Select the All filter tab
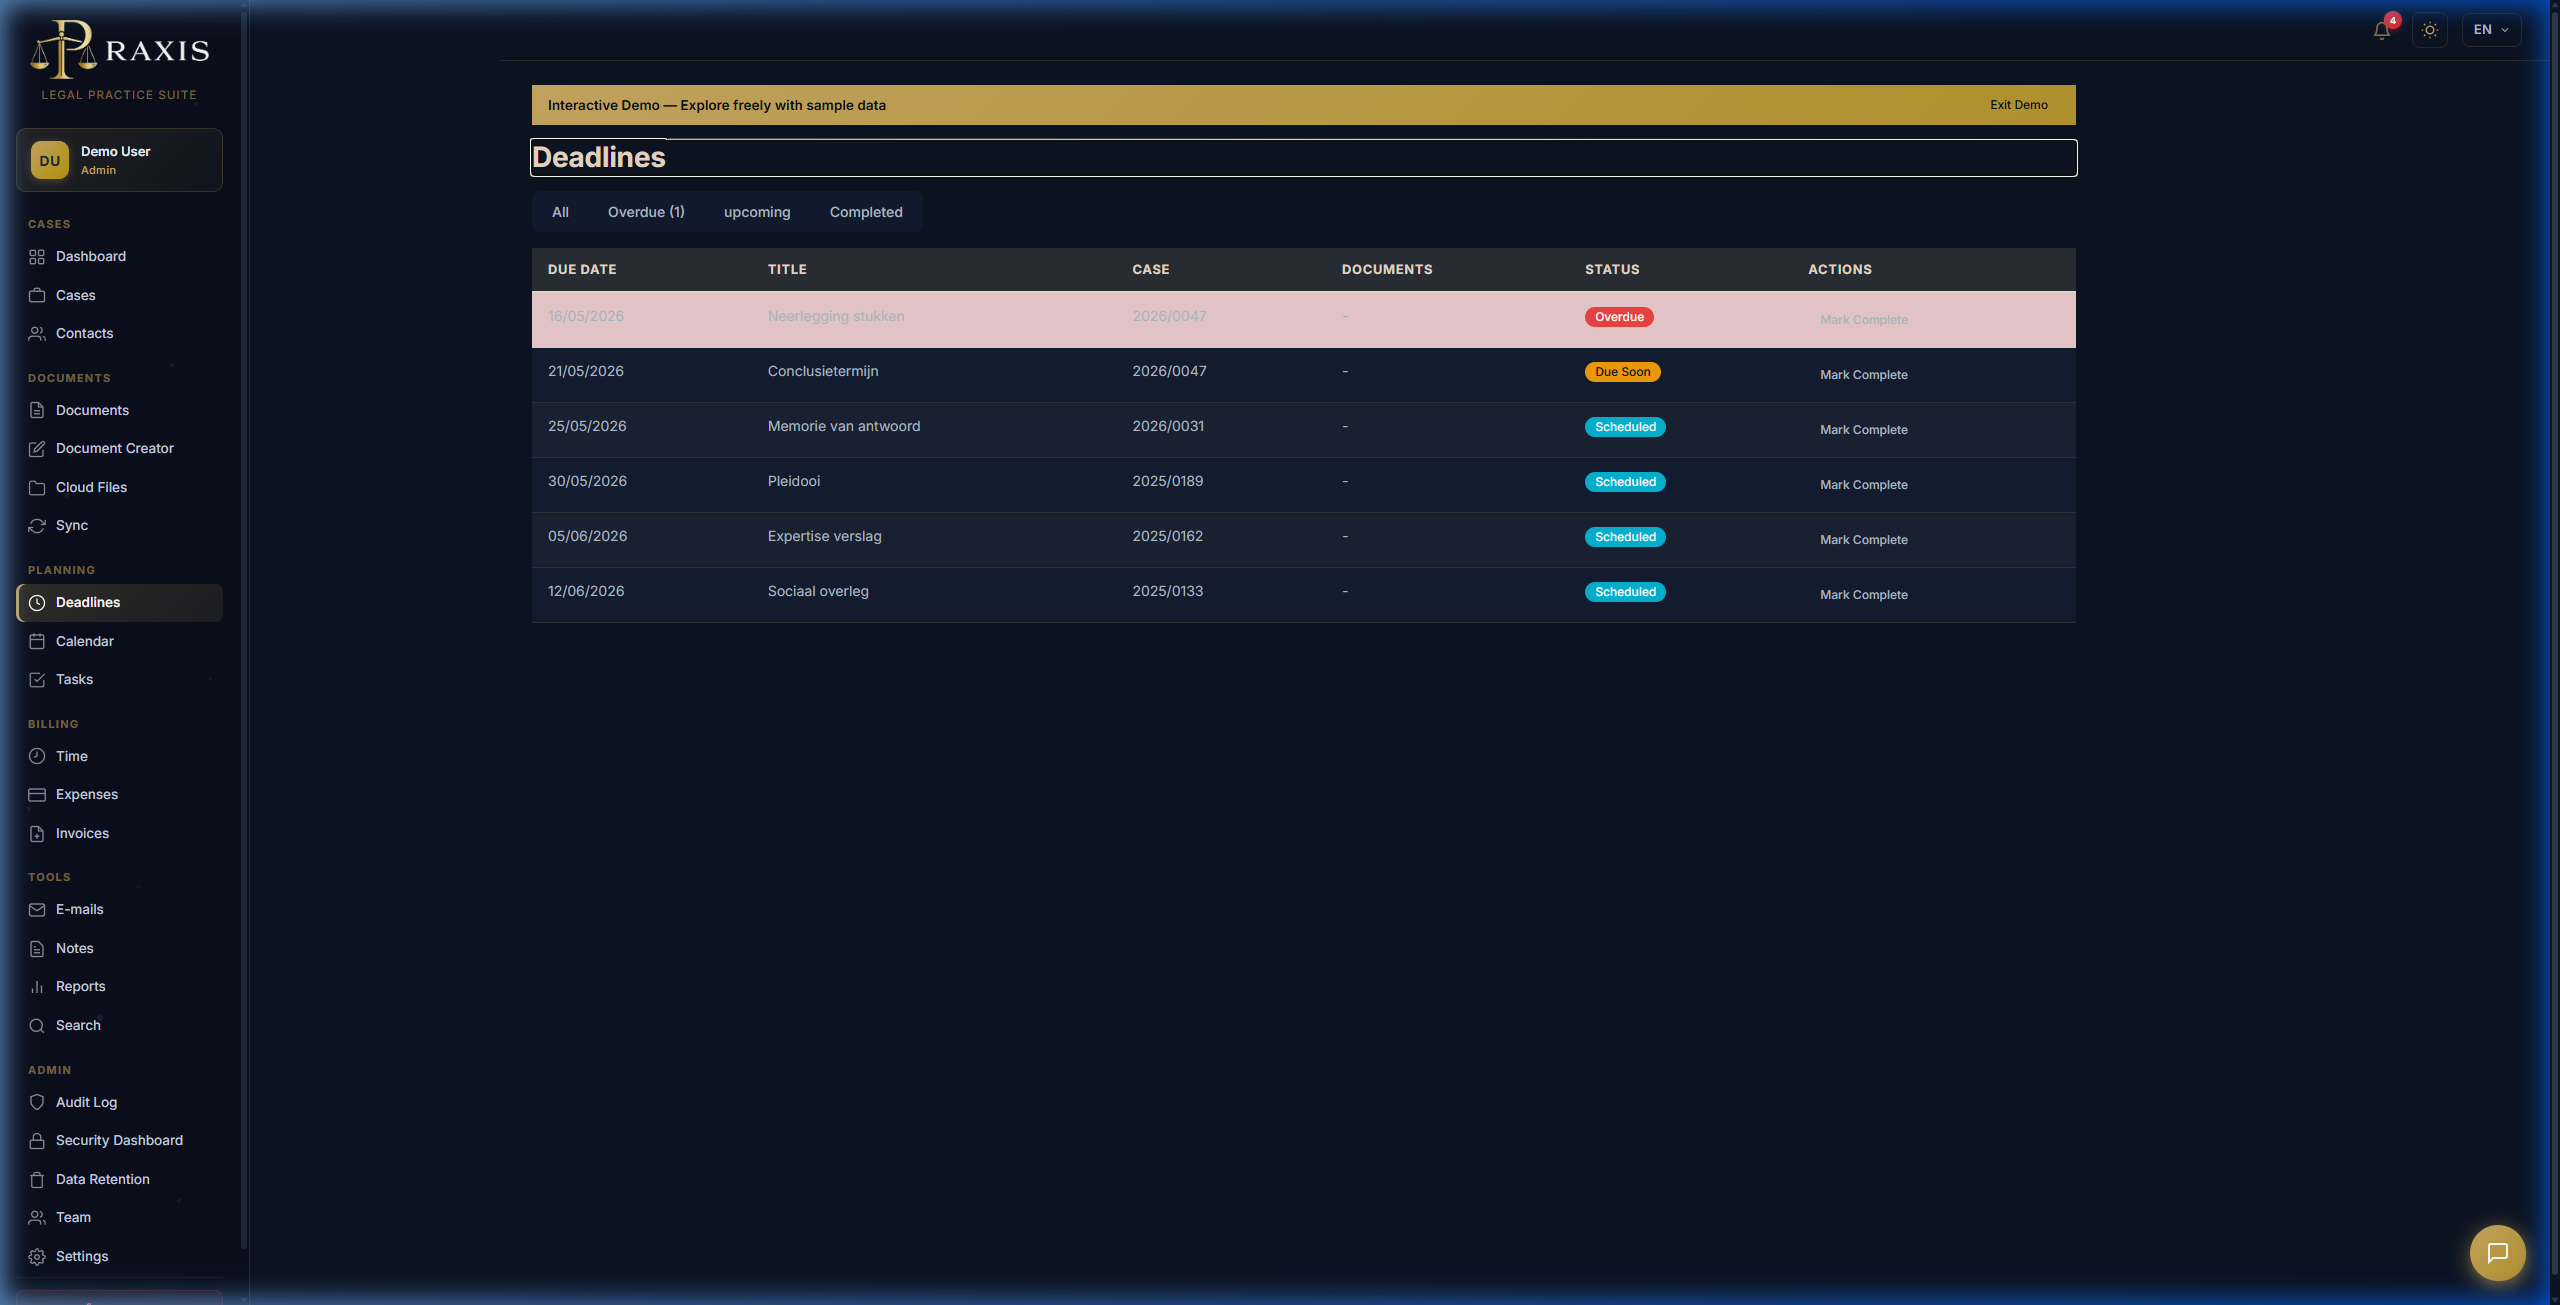Image resolution: width=2560 pixels, height=1305 pixels. [x=560, y=212]
